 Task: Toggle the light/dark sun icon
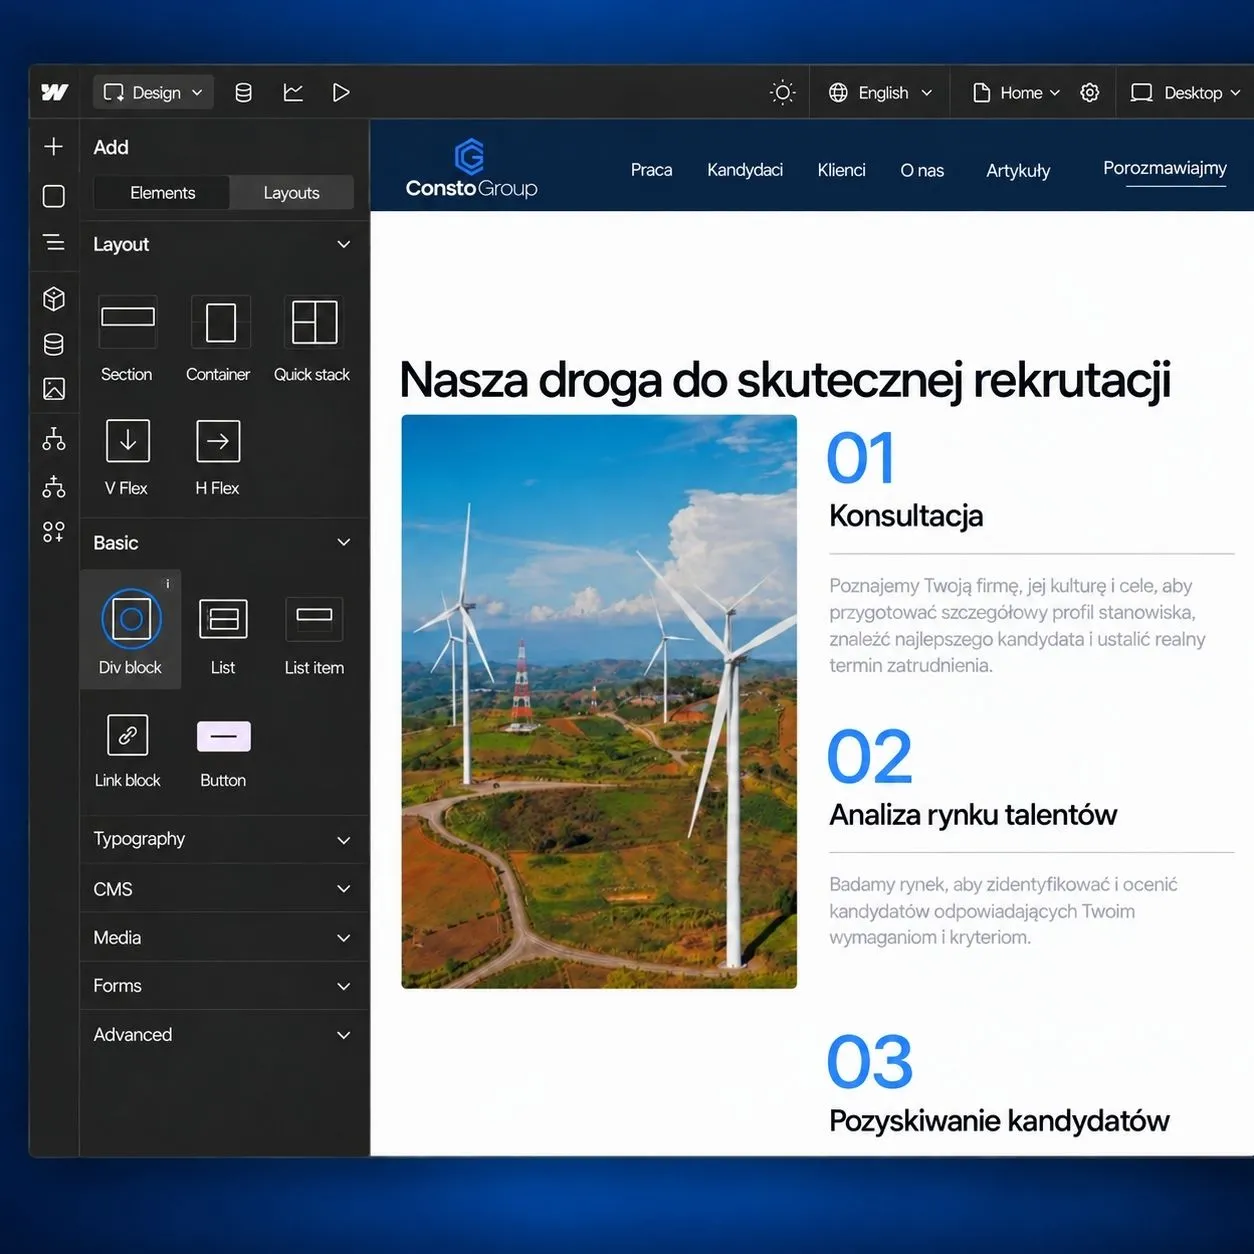783,92
